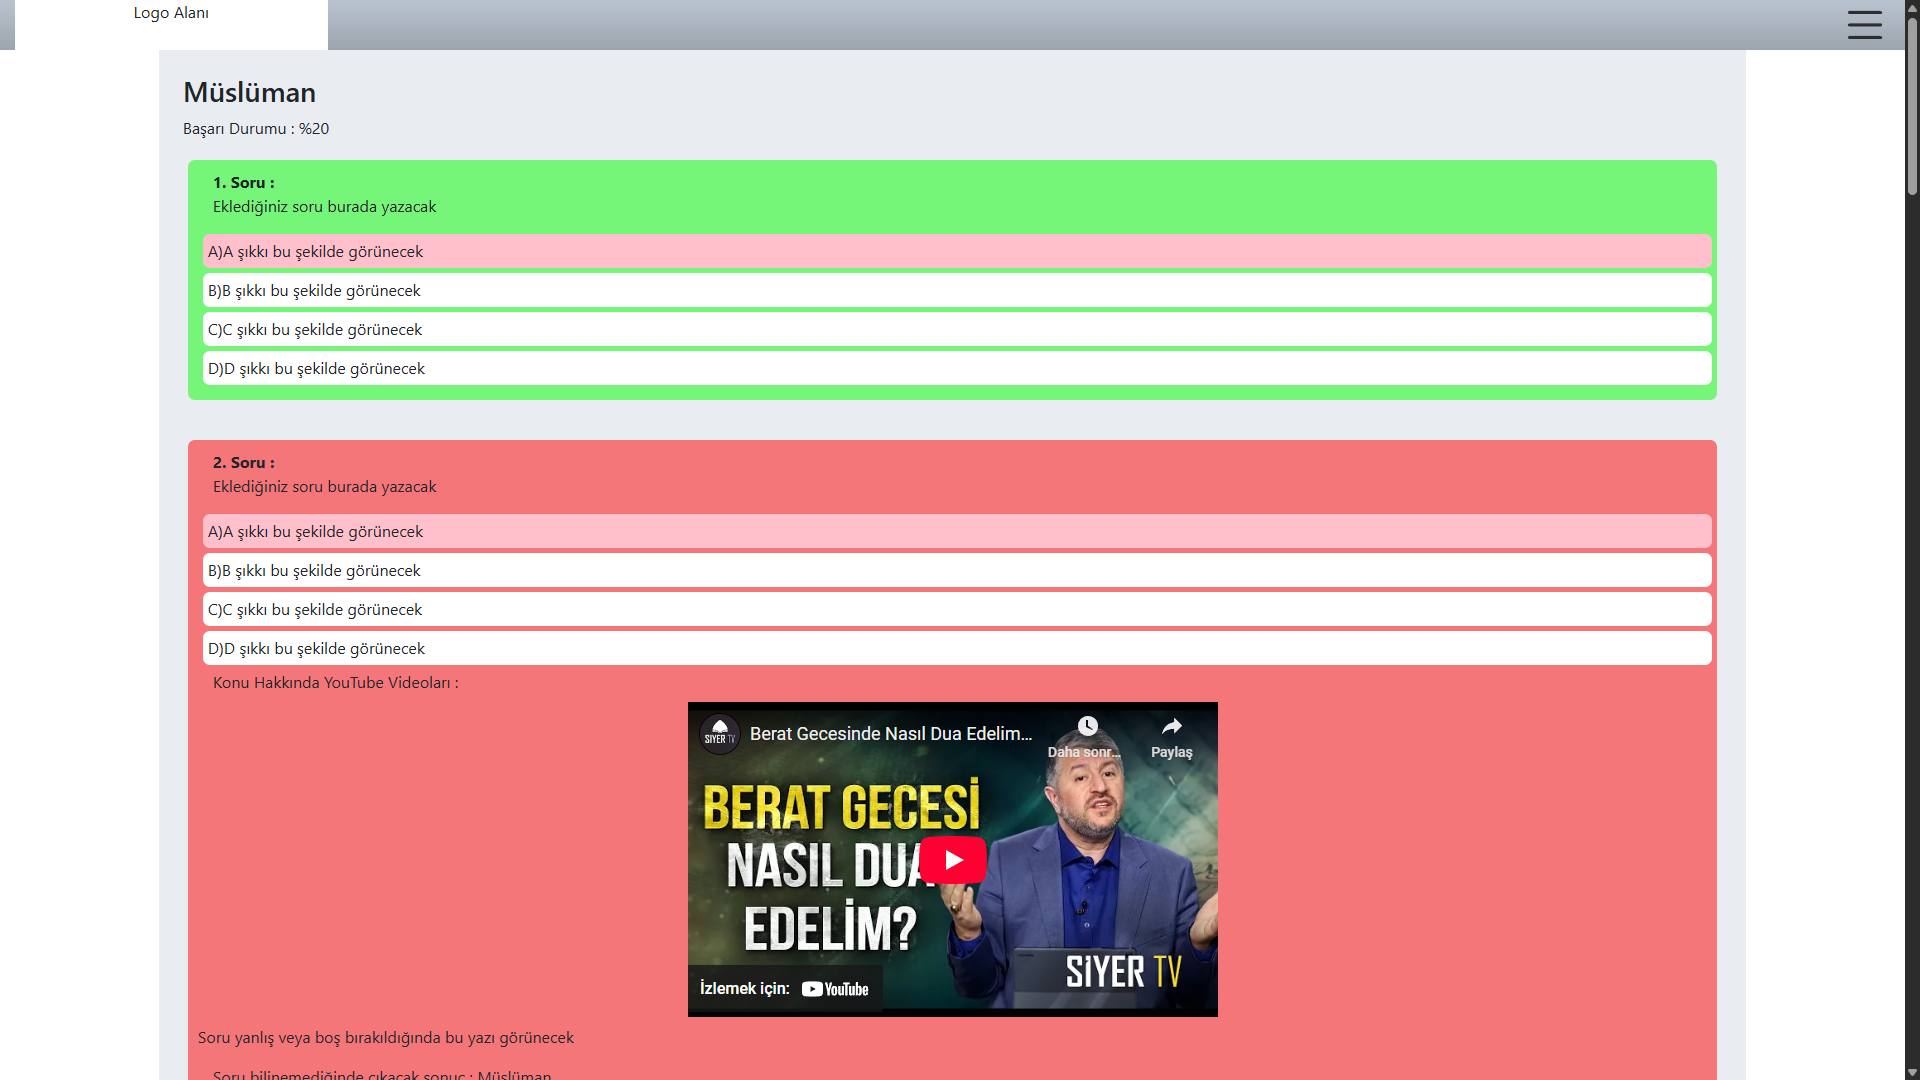Select option A in question 2
This screenshot has height=1080, width=1920.
point(956,531)
